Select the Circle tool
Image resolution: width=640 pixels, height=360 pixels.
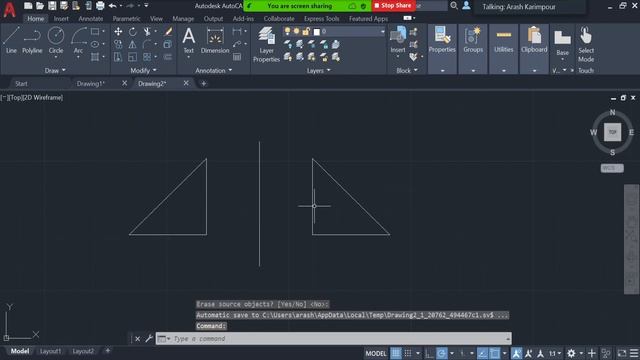pyautogui.click(x=56, y=40)
